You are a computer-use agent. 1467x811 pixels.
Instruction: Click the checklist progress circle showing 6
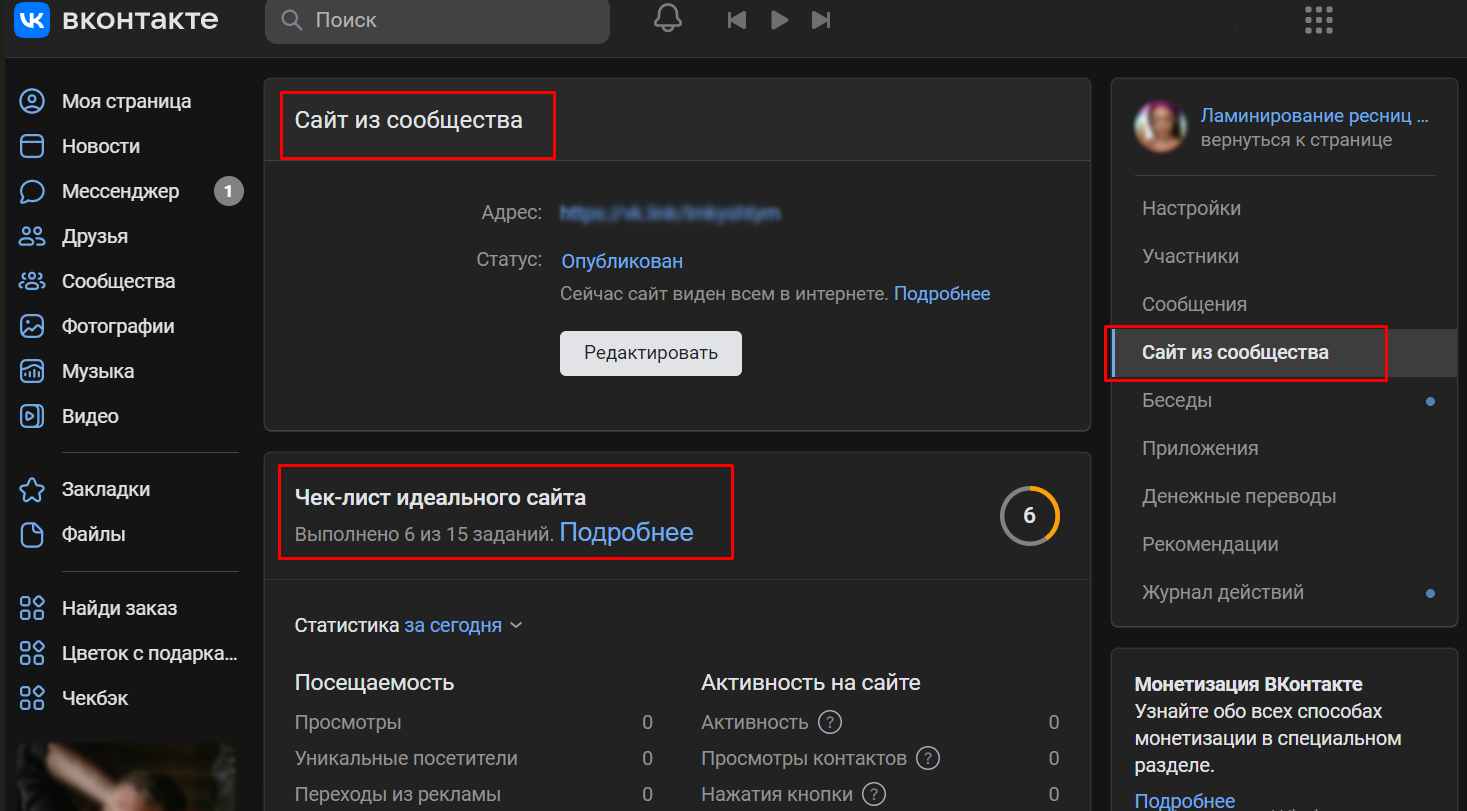click(x=1029, y=516)
